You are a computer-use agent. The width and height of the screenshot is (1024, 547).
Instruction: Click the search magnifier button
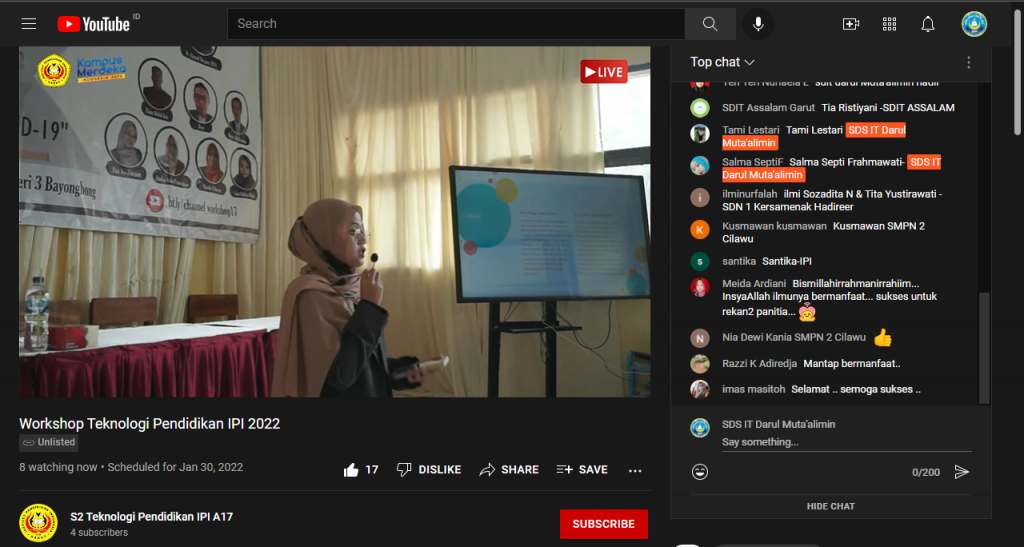[710, 24]
